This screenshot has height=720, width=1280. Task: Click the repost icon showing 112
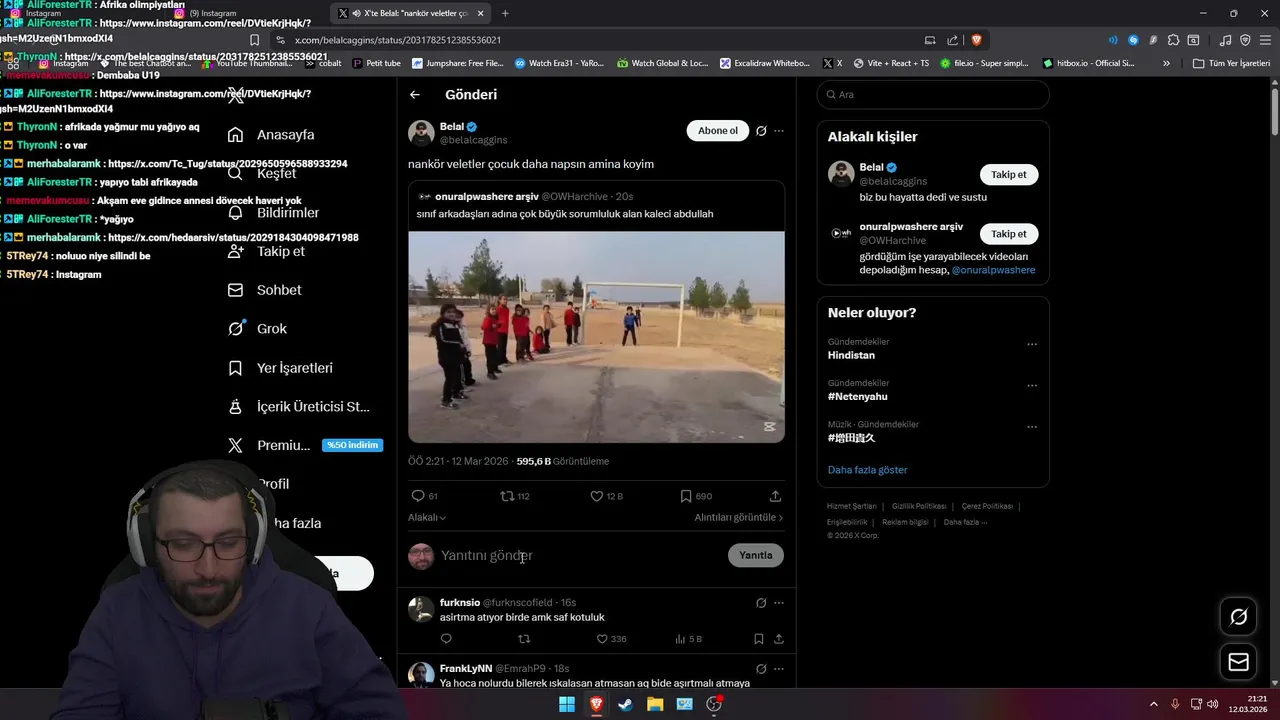tap(507, 496)
